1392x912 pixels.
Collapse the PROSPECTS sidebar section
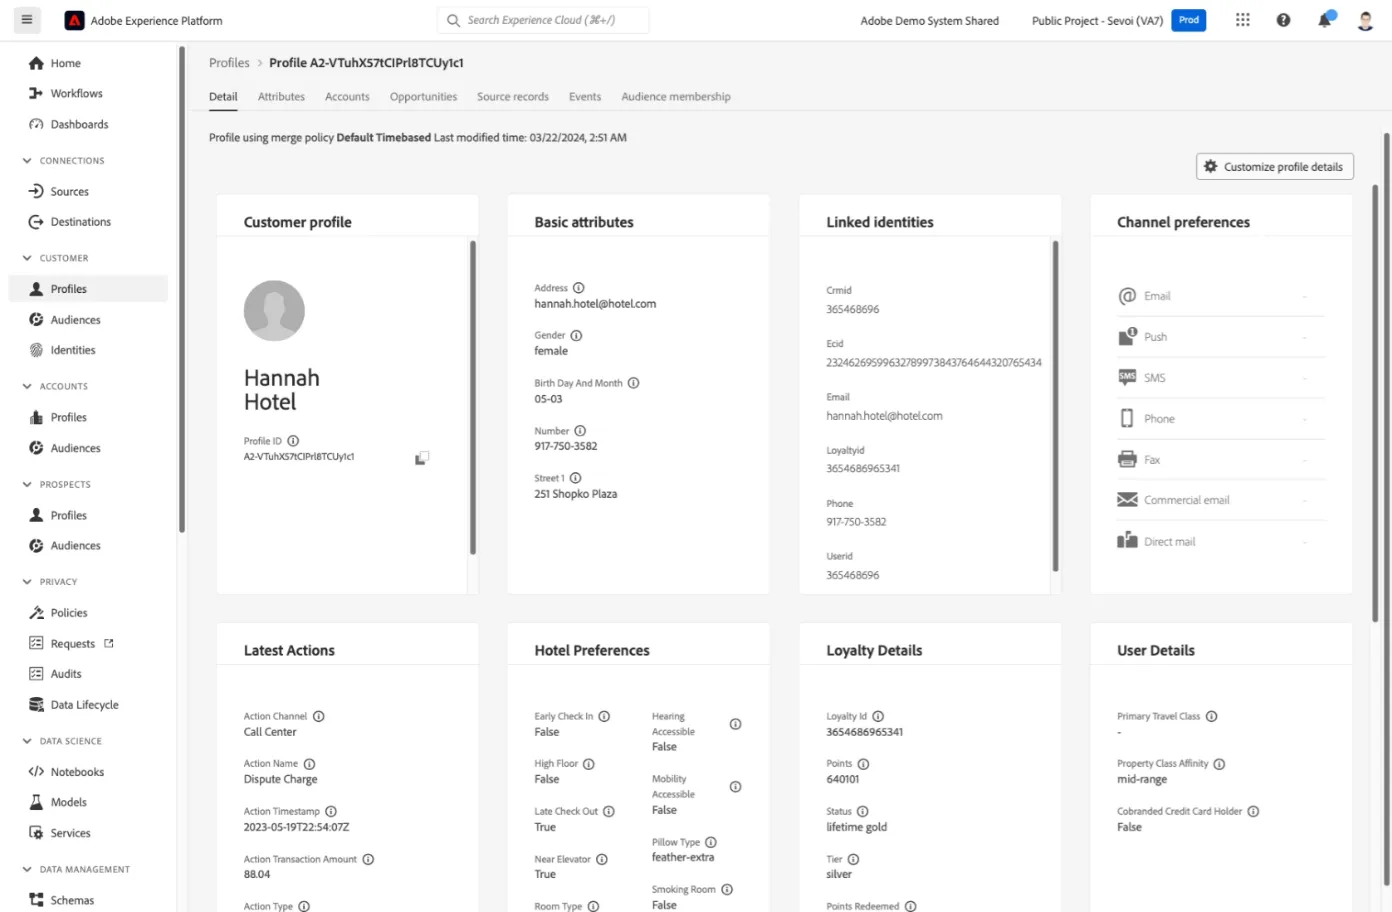27,484
